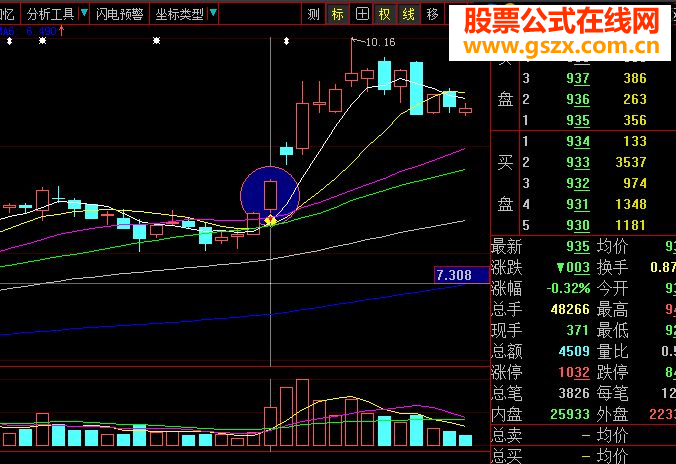Click sell volume 356

[635, 120]
